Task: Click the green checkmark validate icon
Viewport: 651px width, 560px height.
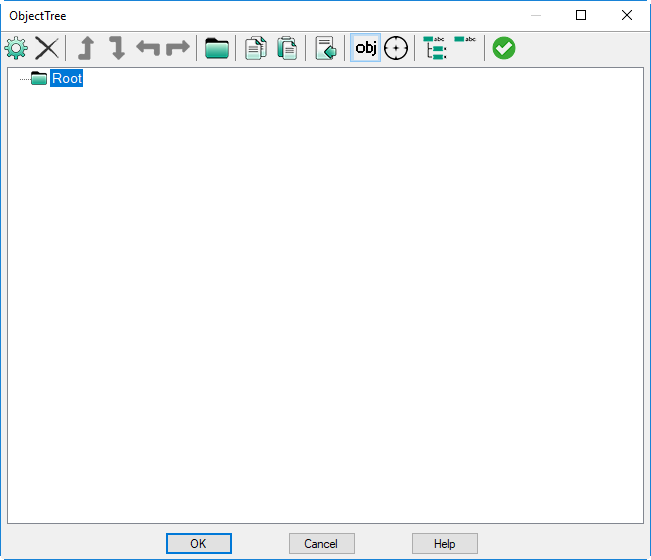Action: tap(504, 48)
